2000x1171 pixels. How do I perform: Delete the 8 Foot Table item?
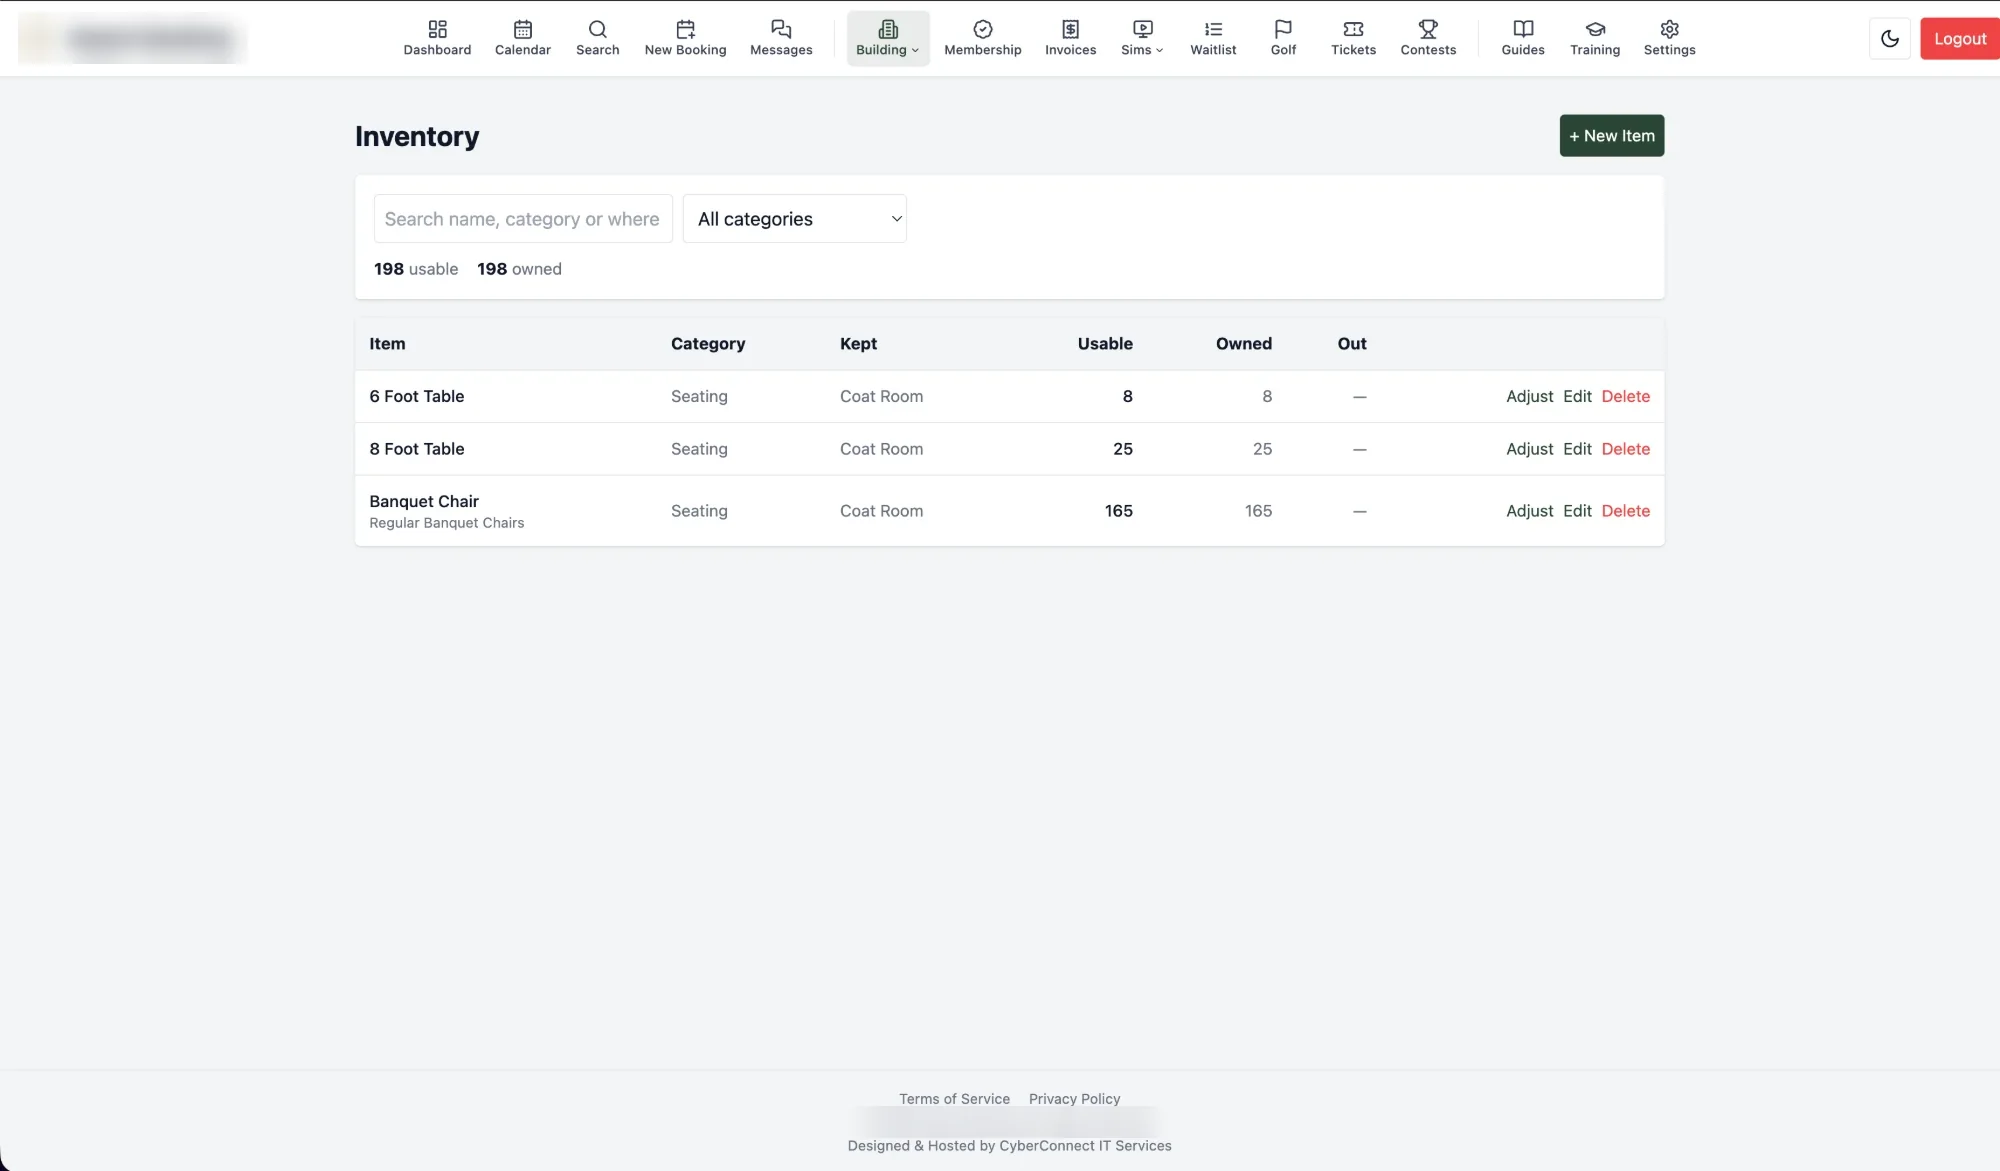1625,449
